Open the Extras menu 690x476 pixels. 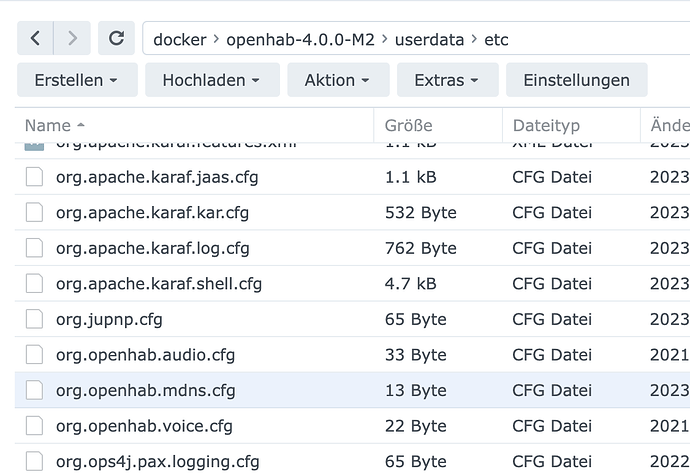[x=446, y=80]
